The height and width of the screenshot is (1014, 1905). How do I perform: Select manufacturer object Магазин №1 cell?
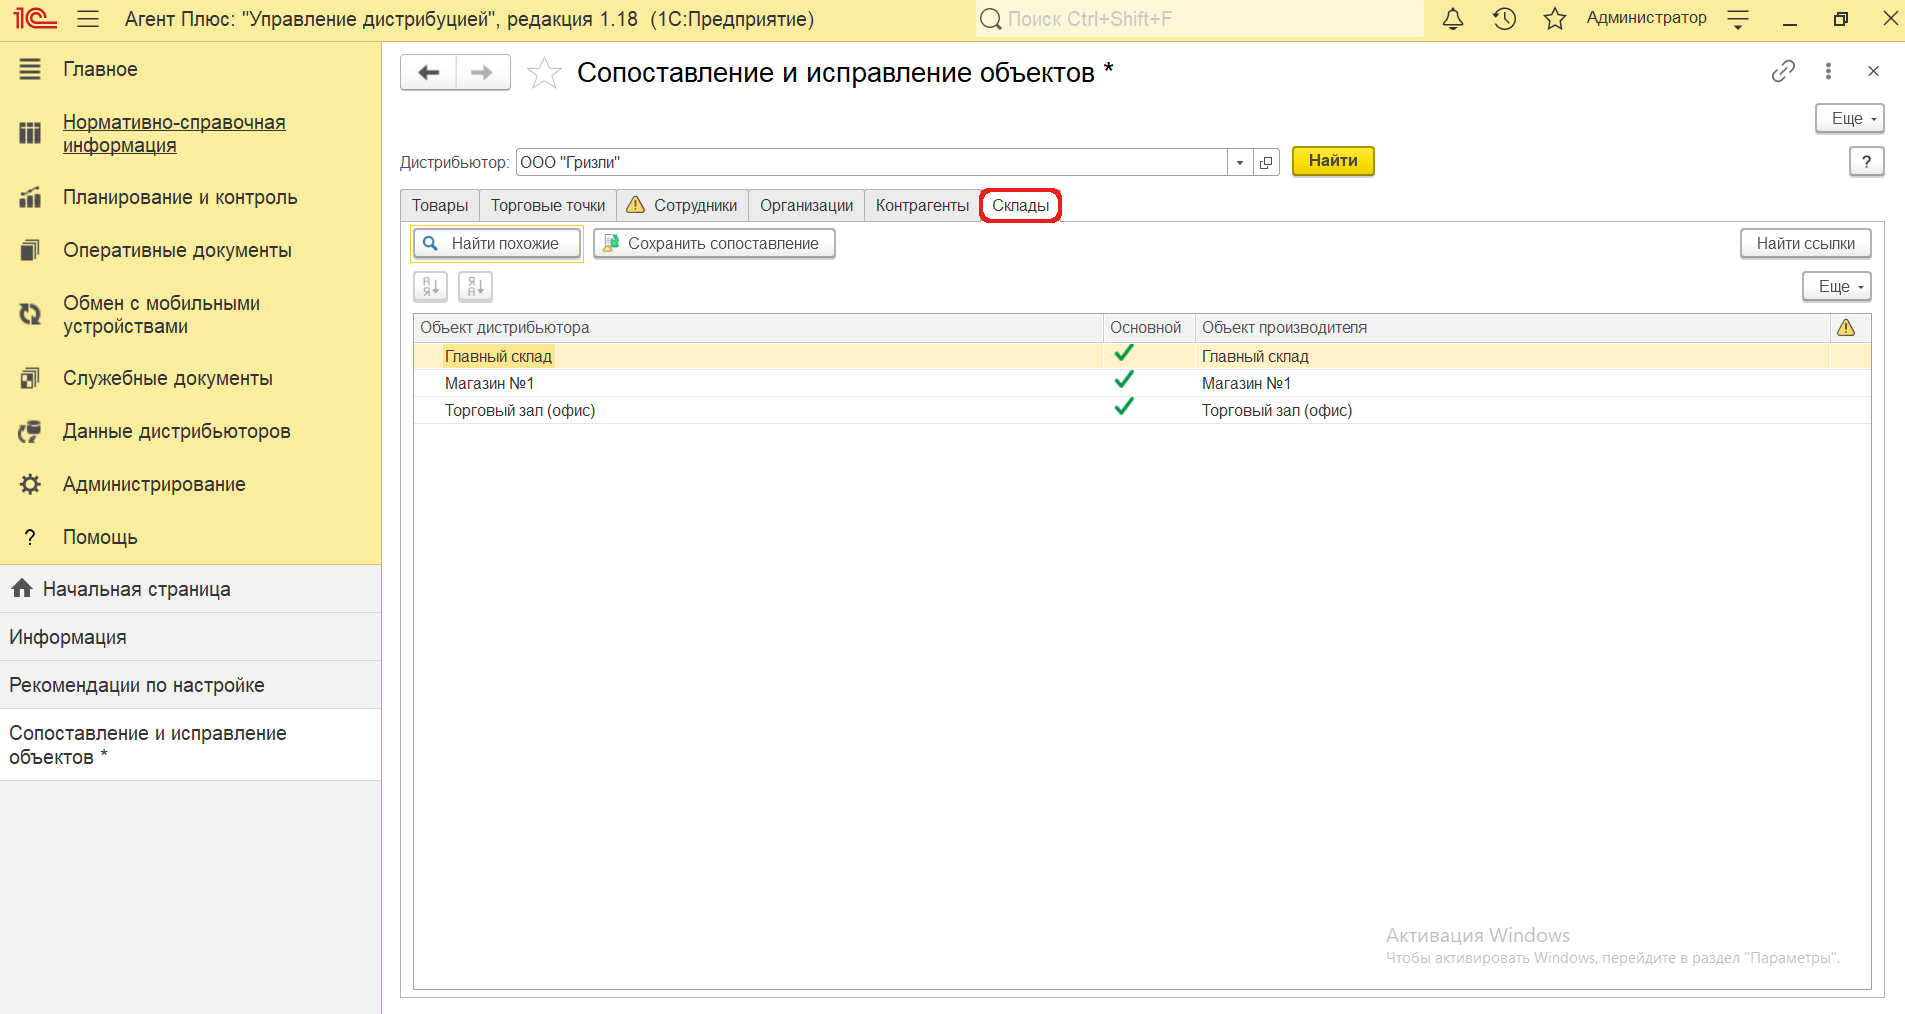click(x=1512, y=383)
